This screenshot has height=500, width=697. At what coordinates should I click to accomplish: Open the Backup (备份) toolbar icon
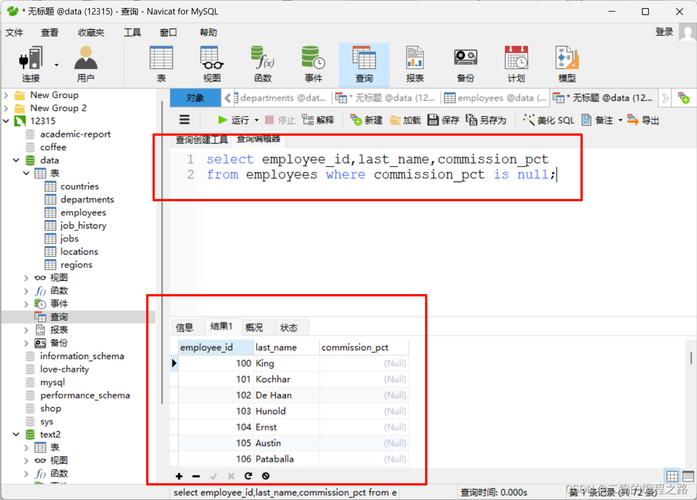pyautogui.click(x=465, y=64)
